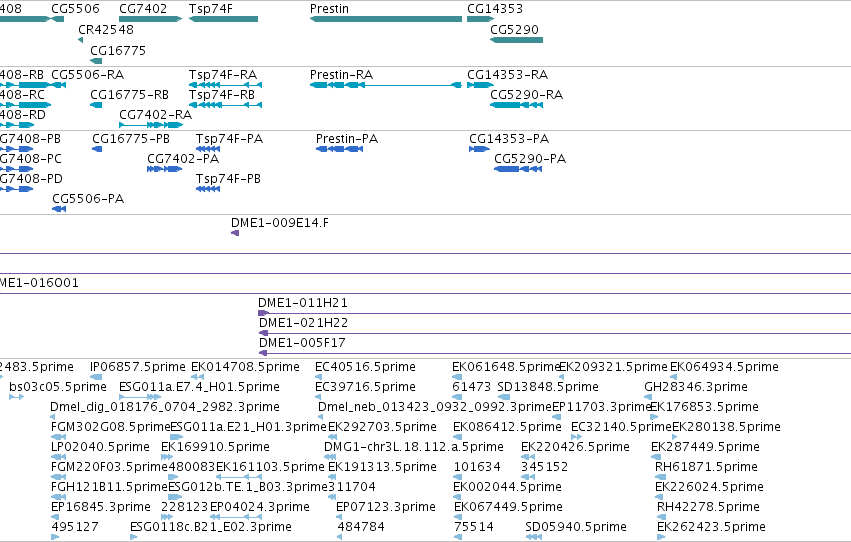Viewport: 851px width, 542px height.
Task: Click protein CG7402-PA label
Action: [183, 158]
